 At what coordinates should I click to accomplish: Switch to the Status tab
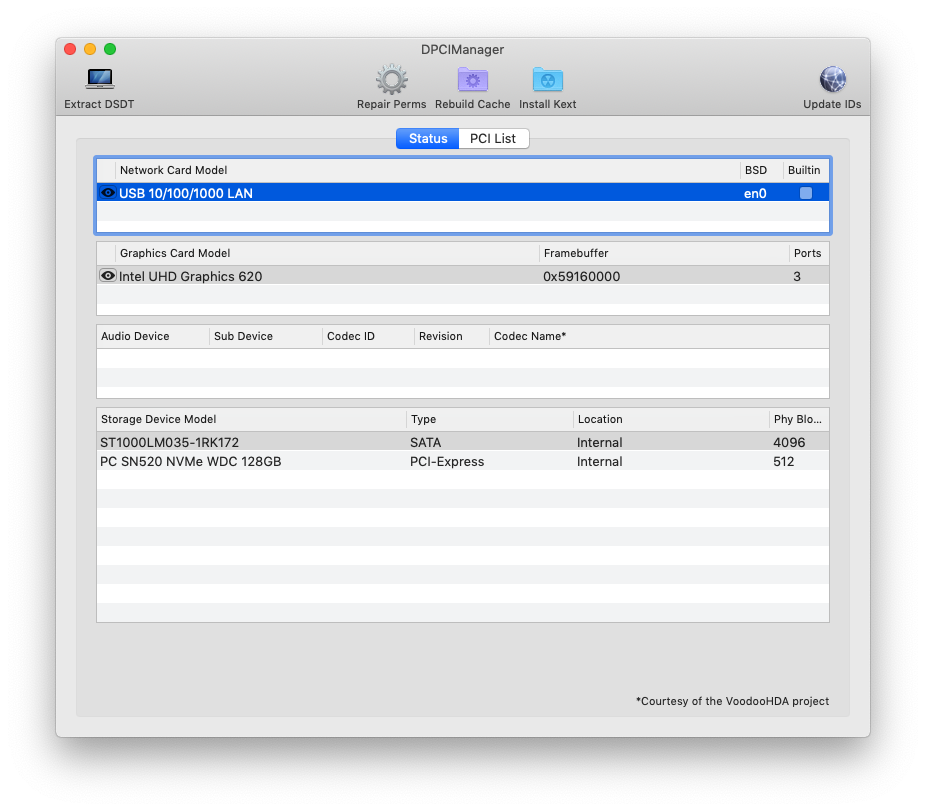tap(428, 138)
